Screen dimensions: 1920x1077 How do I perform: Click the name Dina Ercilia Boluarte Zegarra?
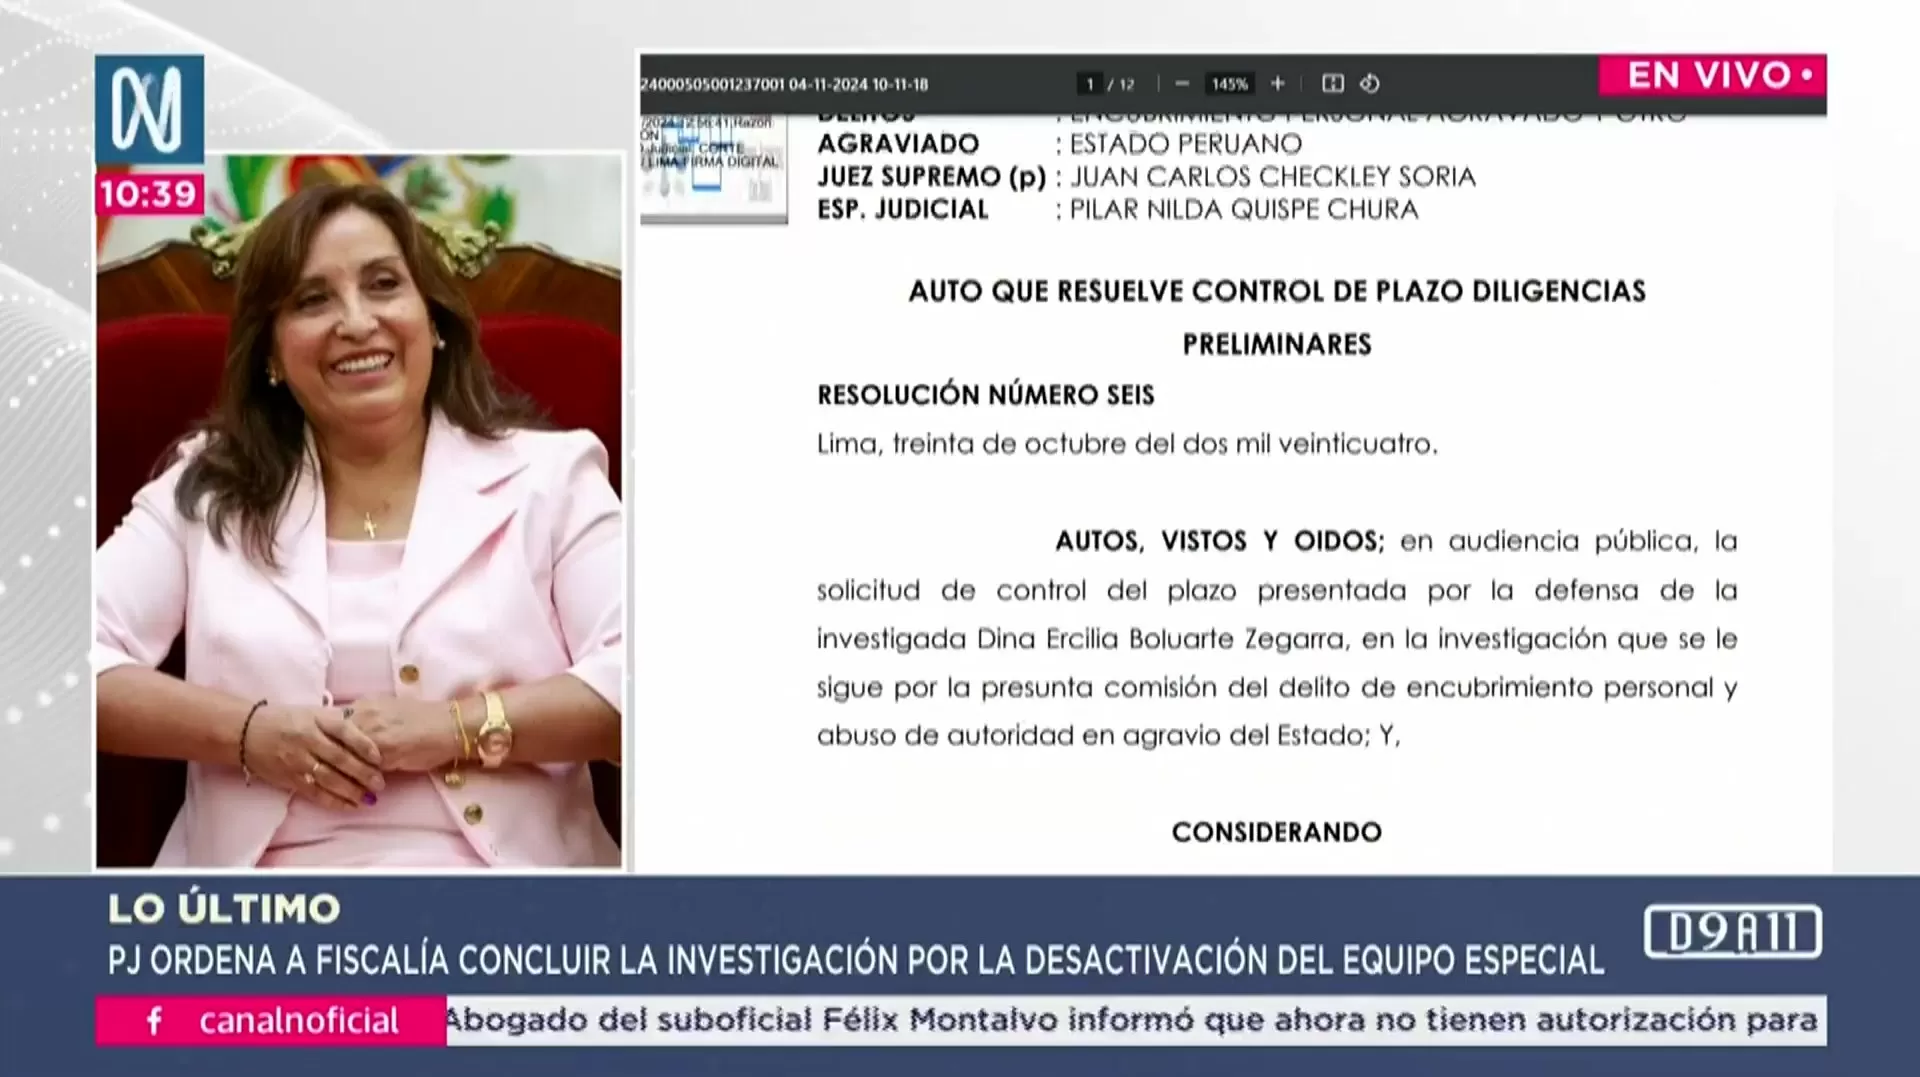[x=1164, y=640]
